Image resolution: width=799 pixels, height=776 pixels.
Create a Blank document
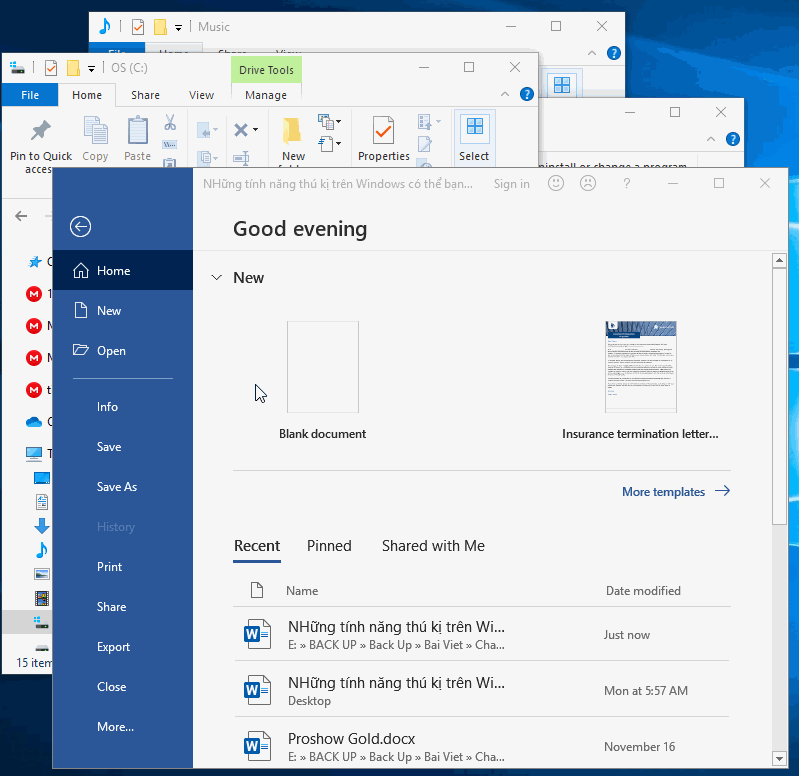click(323, 381)
